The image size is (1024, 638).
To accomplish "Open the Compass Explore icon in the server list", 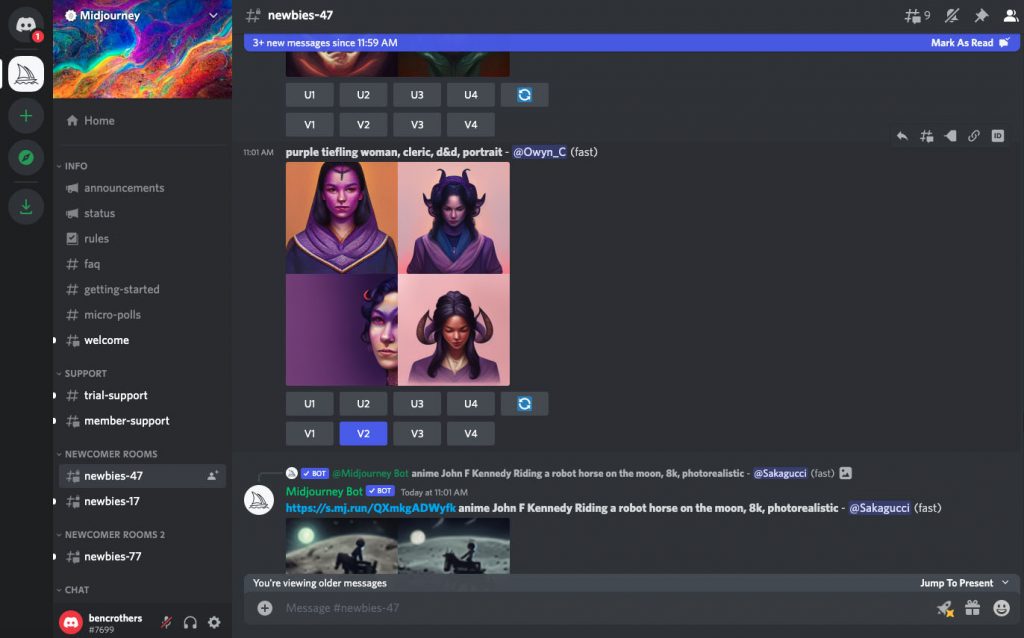I will (x=26, y=158).
